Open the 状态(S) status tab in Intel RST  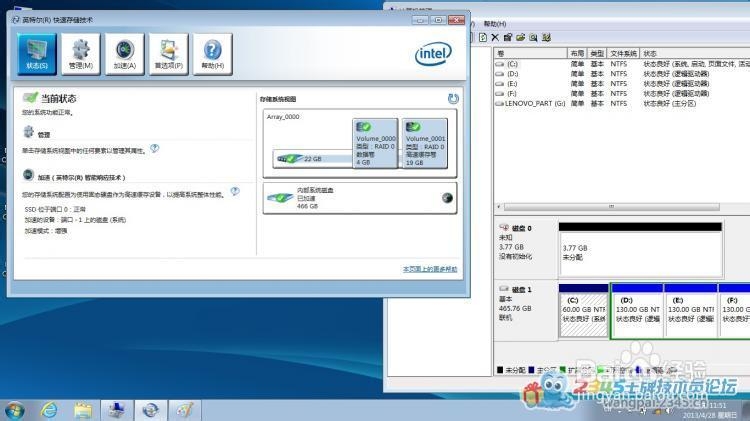point(37,54)
